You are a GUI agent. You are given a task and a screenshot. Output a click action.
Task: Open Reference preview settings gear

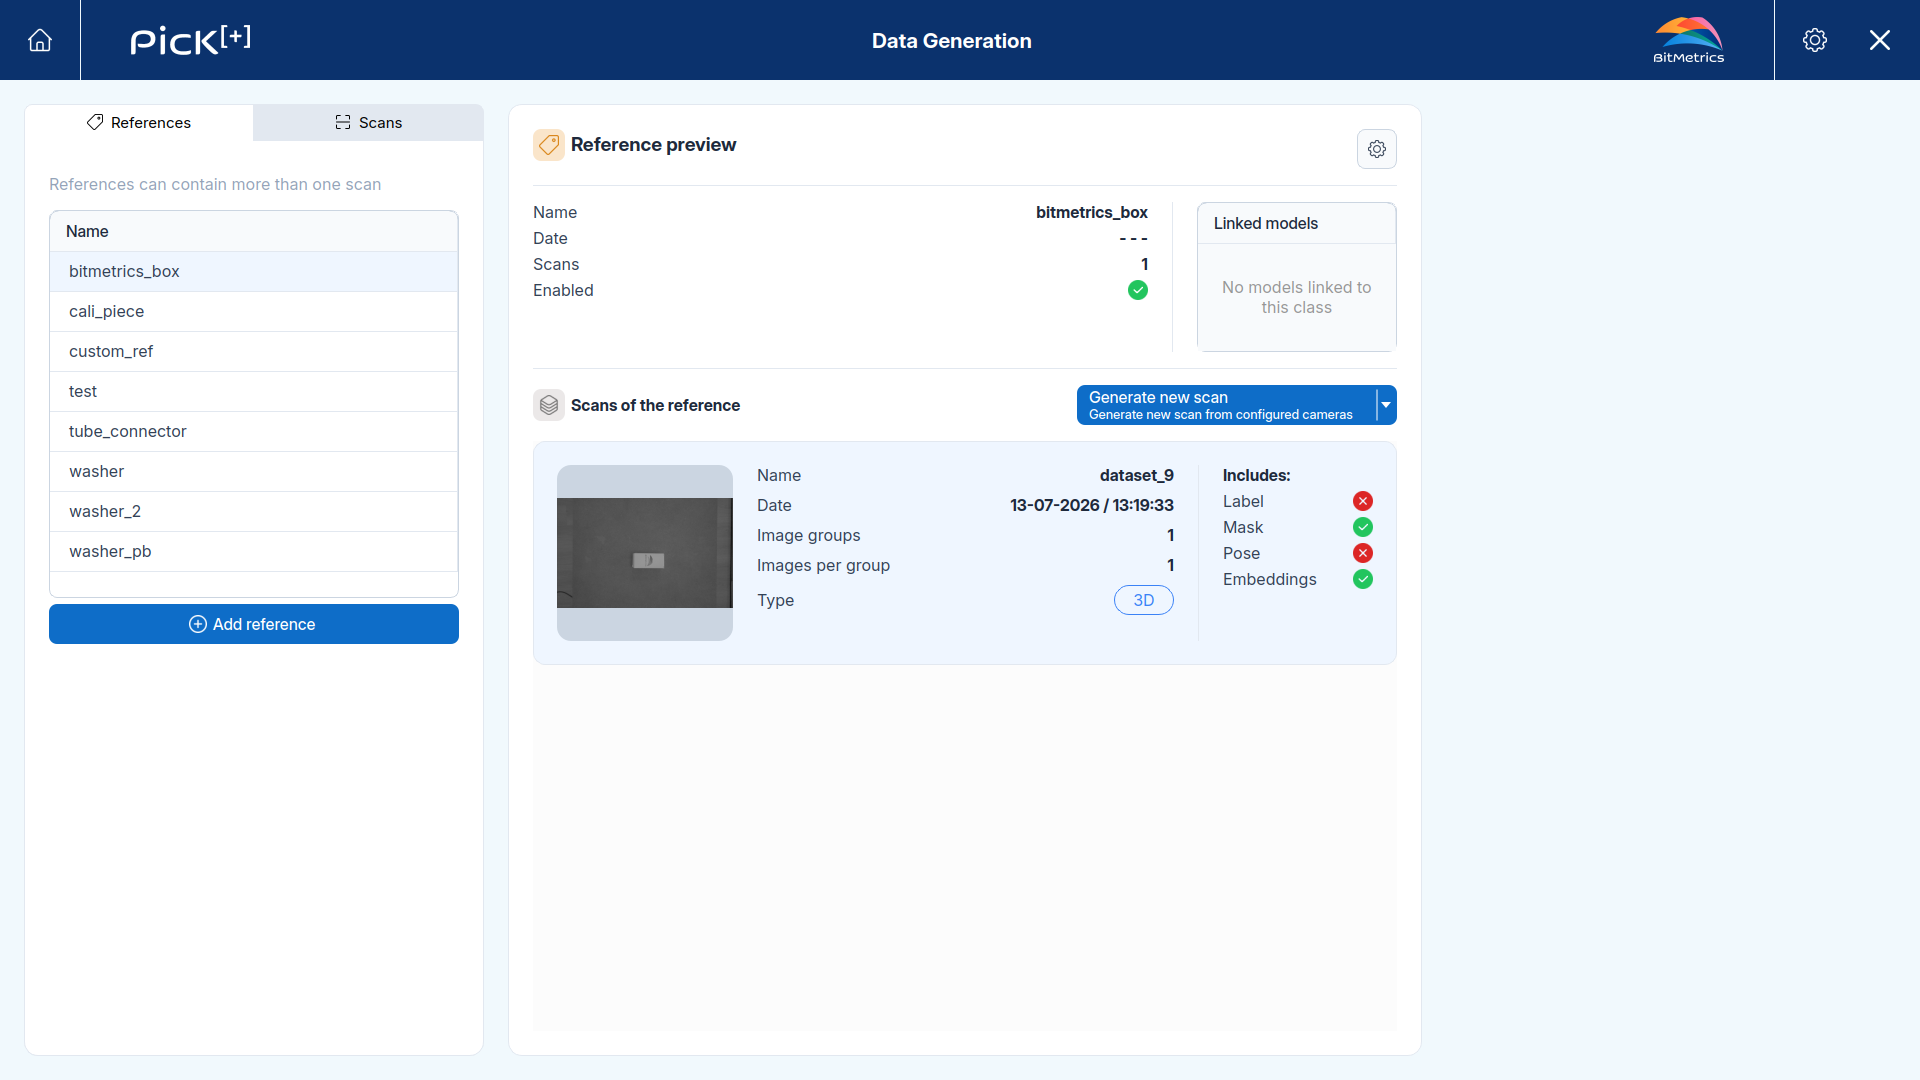[1377, 149]
